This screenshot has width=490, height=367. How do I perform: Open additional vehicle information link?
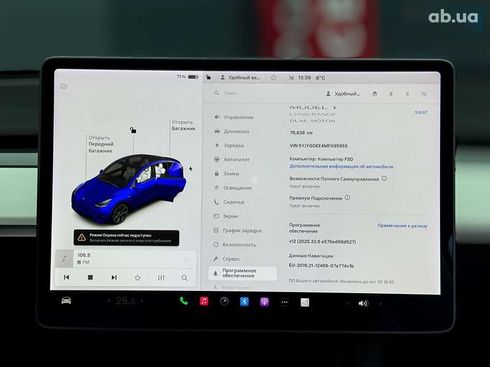point(341,166)
